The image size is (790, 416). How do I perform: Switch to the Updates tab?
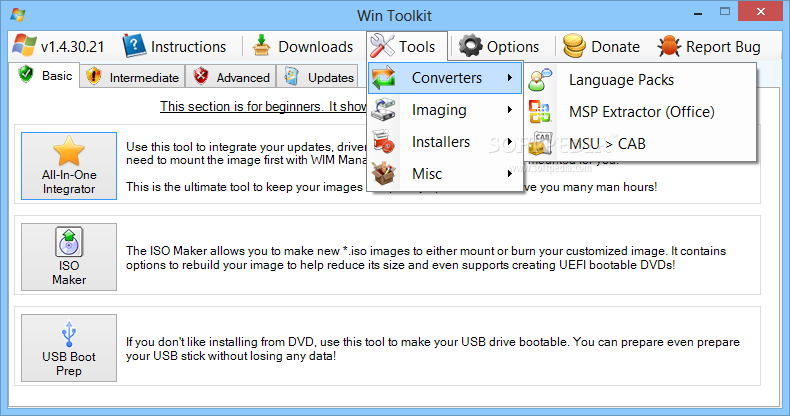[x=319, y=77]
